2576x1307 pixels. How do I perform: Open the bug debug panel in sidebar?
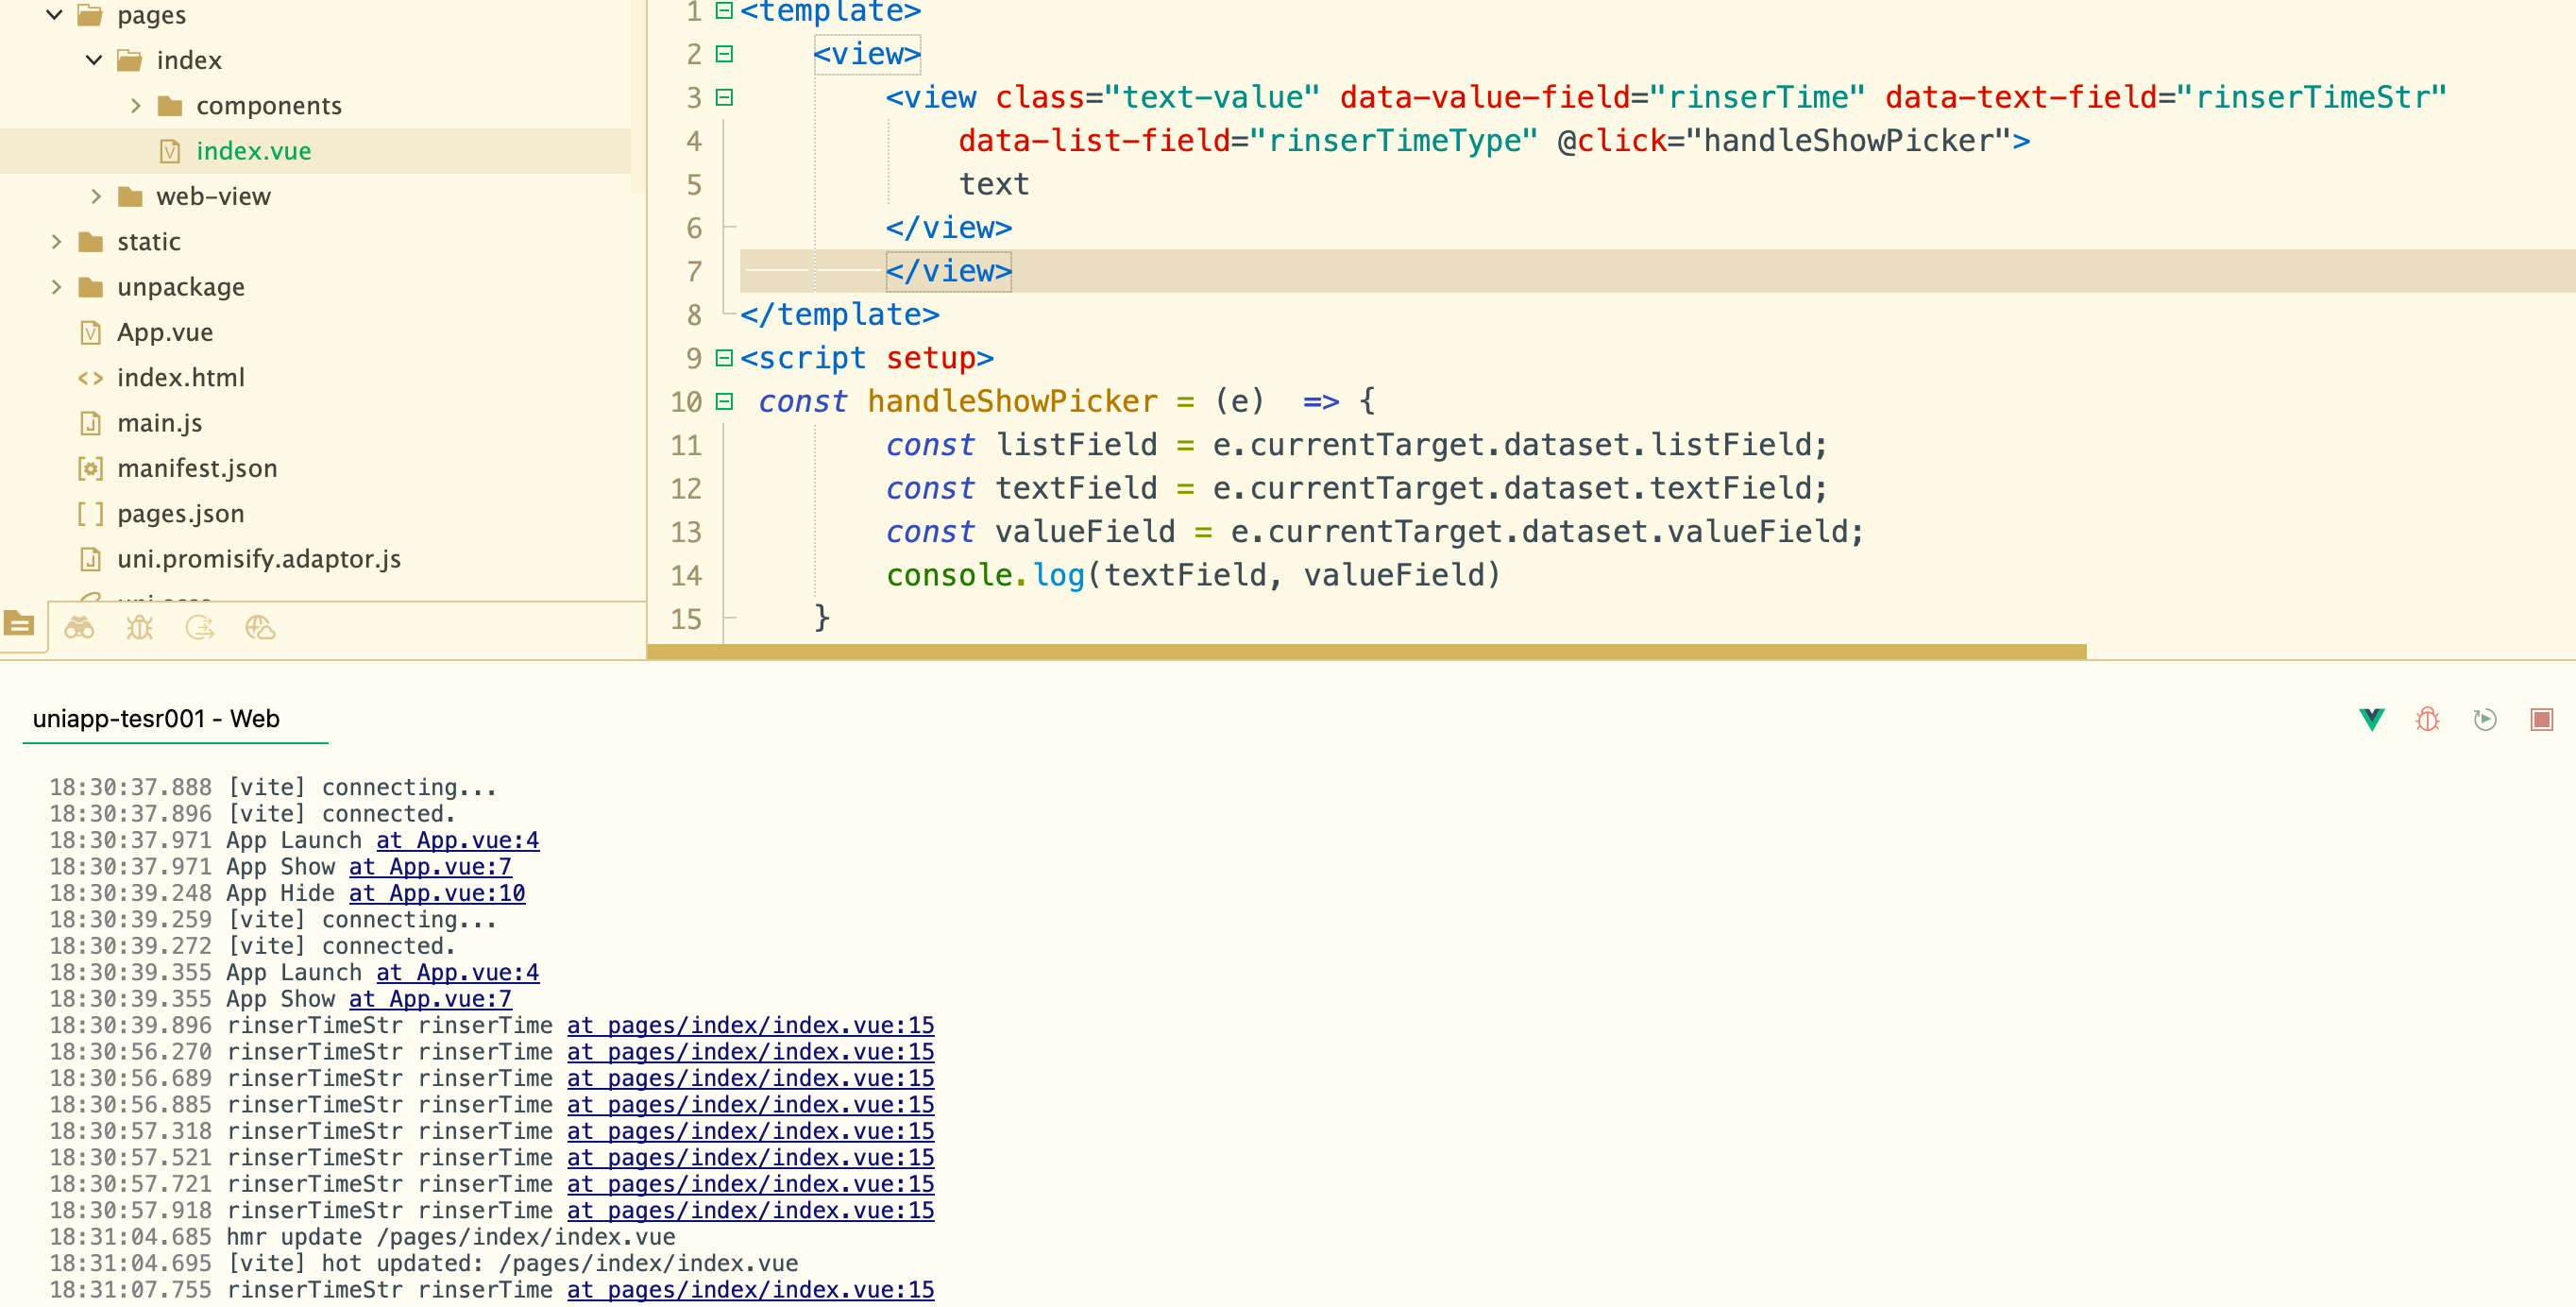pos(139,628)
